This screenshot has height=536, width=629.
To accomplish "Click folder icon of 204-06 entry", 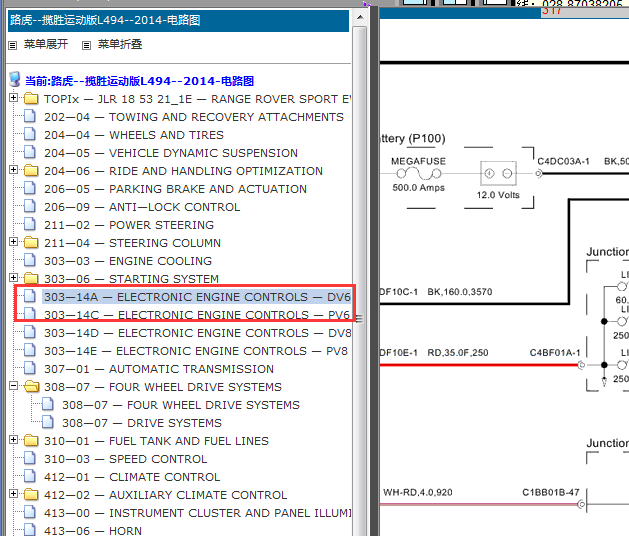I will tap(31, 171).
